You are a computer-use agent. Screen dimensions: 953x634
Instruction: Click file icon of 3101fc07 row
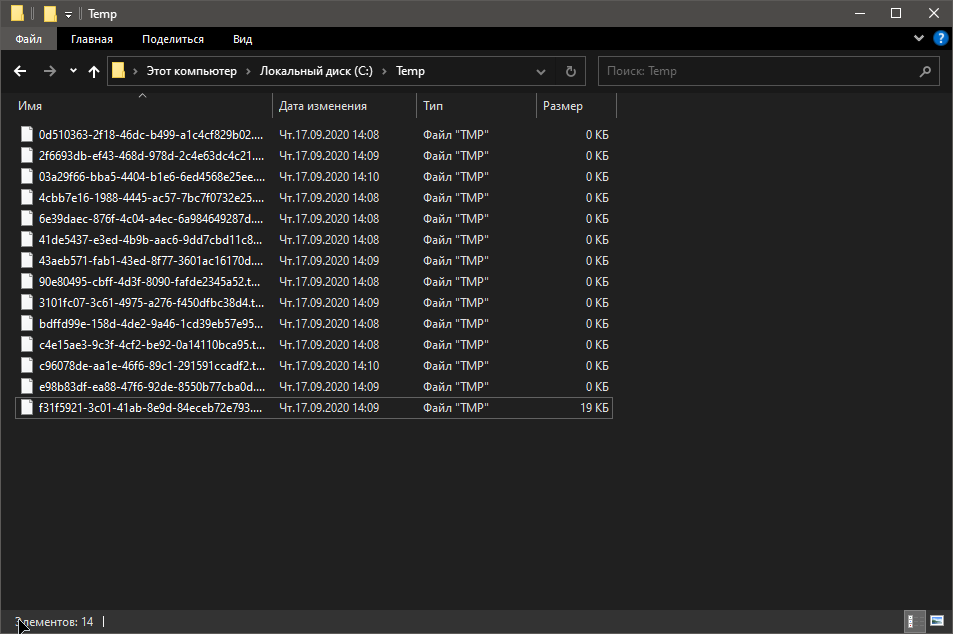click(x=27, y=302)
